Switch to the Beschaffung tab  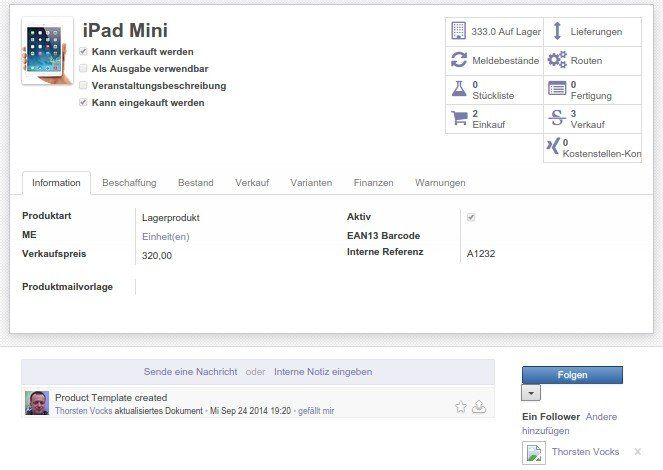pos(129,183)
